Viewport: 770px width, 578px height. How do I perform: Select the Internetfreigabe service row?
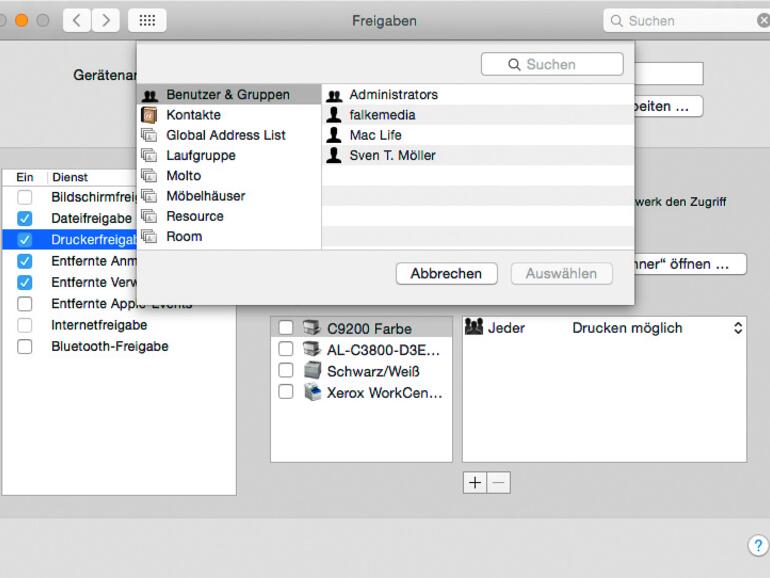(x=119, y=325)
